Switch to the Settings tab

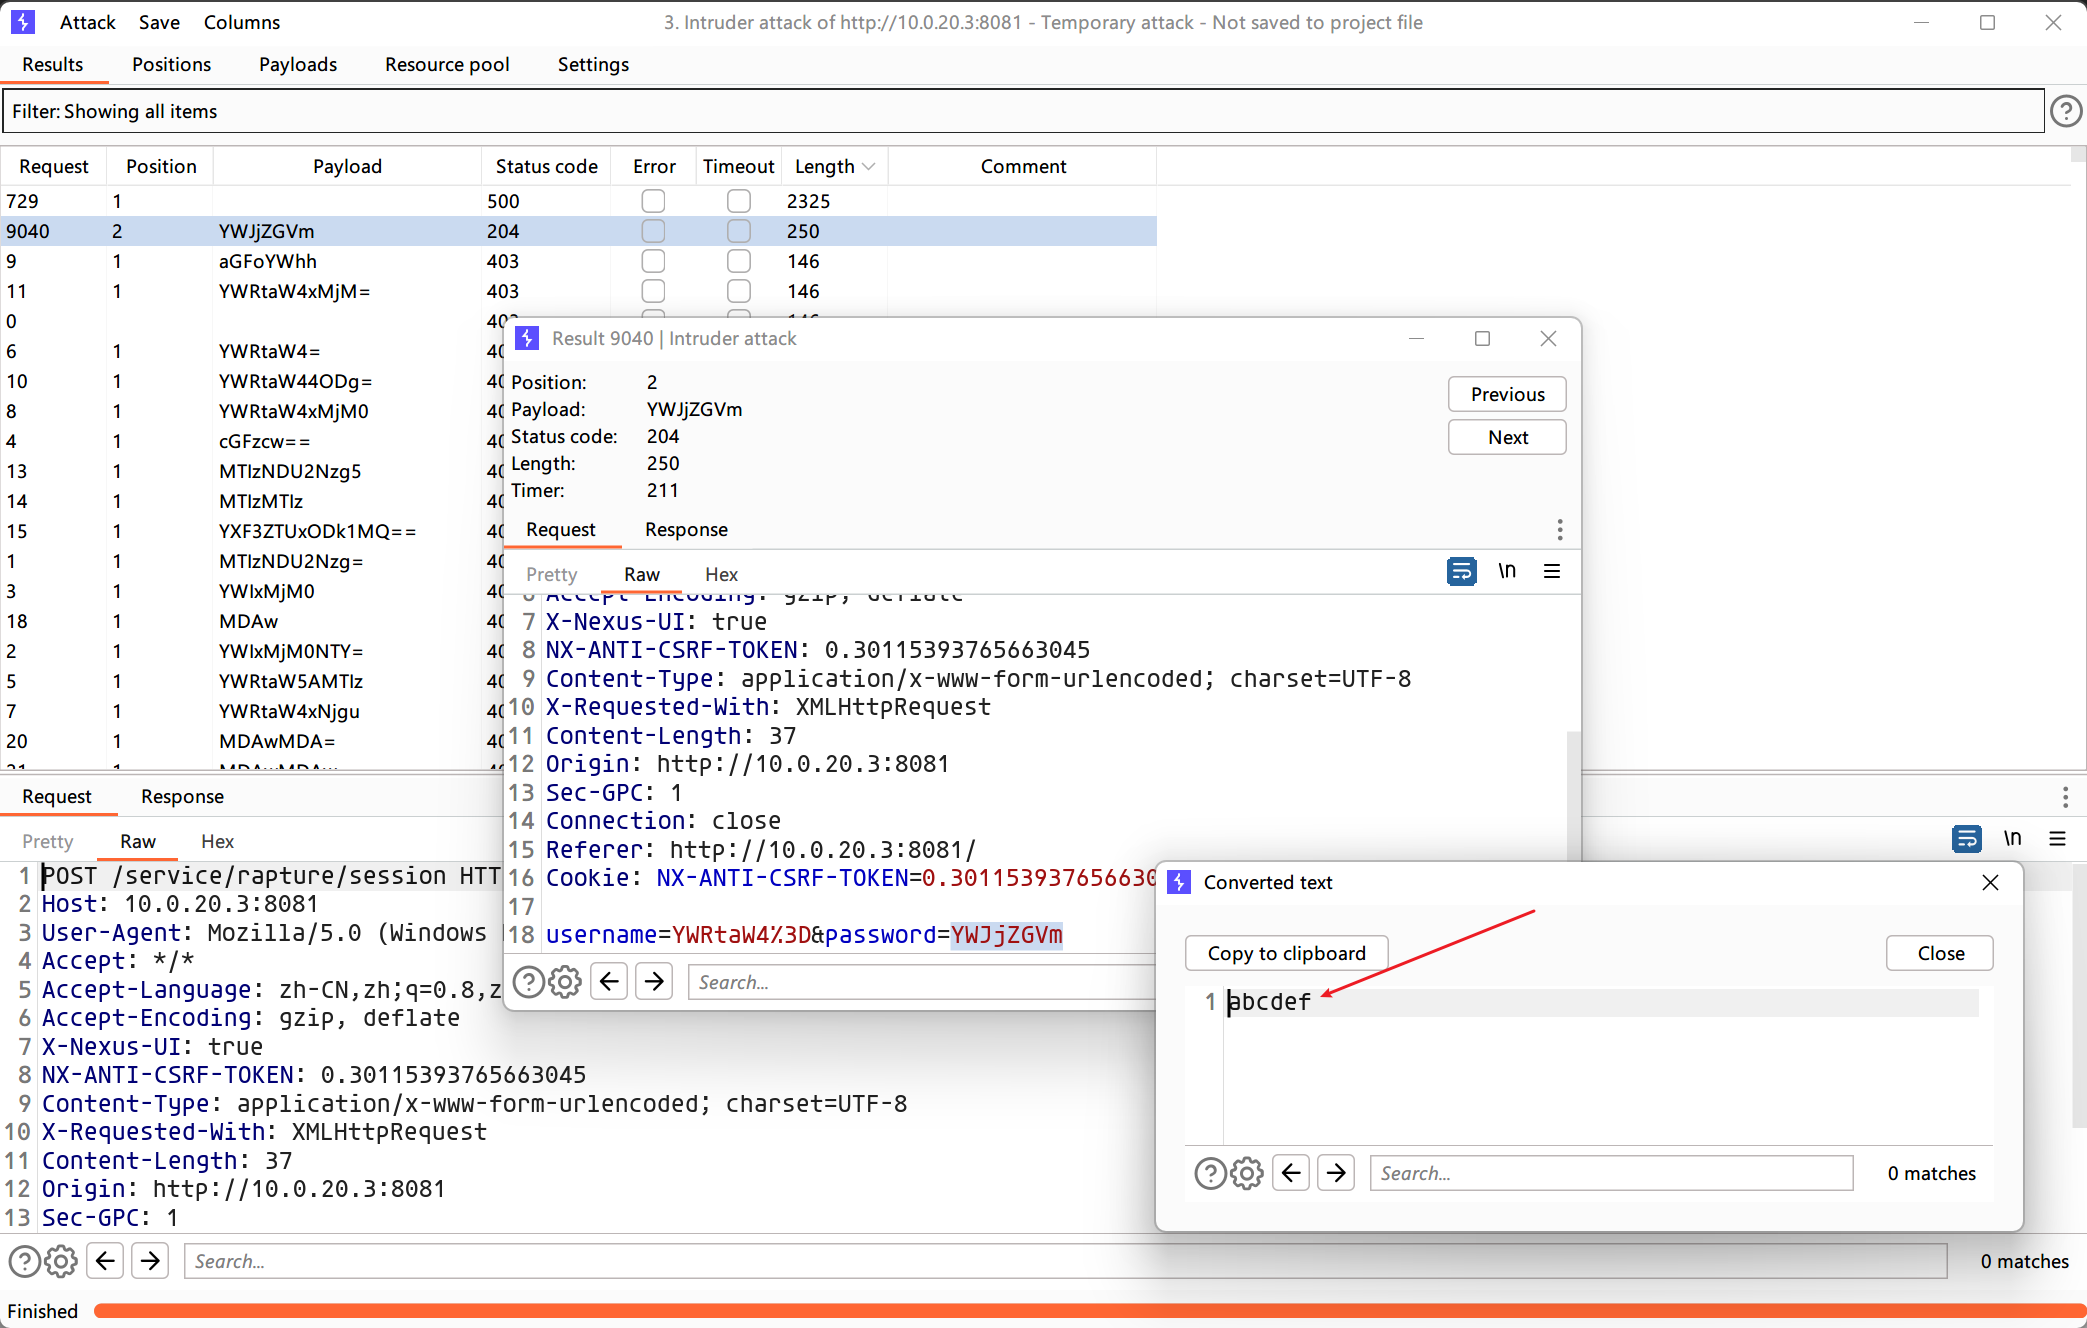coord(593,64)
